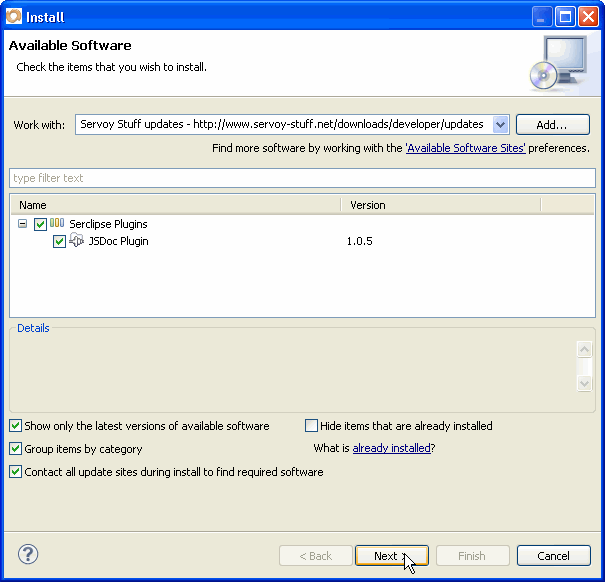Enable Hide items that are already installed
The image size is (605, 582).
[311, 426]
